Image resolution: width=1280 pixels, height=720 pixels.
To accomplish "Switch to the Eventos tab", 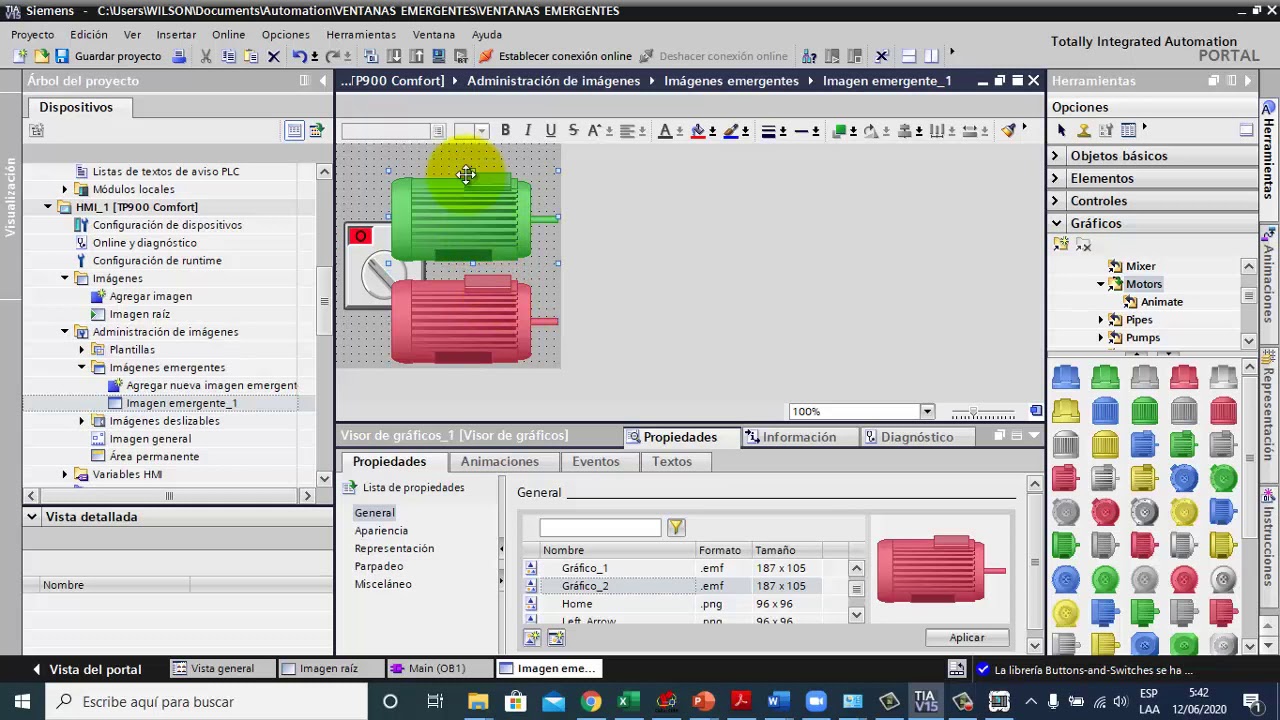I will coord(595,461).
